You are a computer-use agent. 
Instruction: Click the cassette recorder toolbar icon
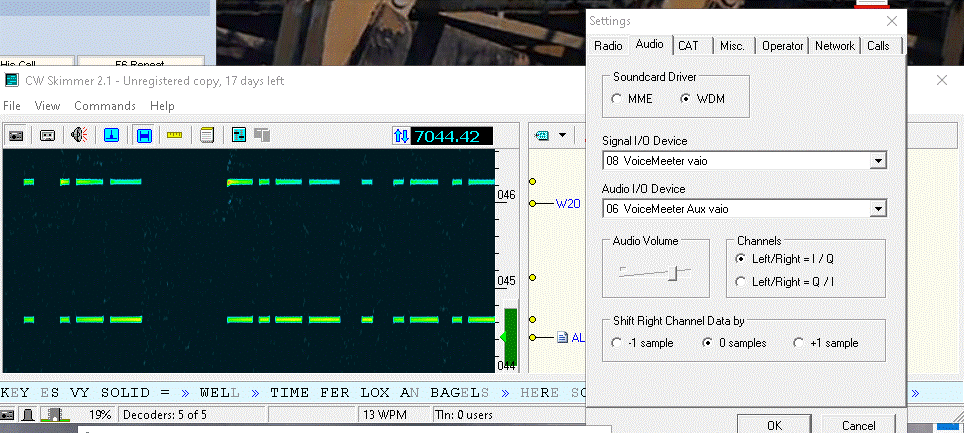click(47, 135)
